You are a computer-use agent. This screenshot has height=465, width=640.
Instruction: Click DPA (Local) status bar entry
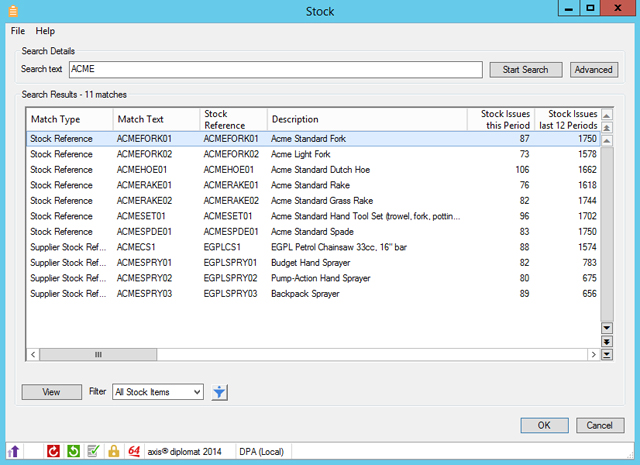click(x=262, y=452)
